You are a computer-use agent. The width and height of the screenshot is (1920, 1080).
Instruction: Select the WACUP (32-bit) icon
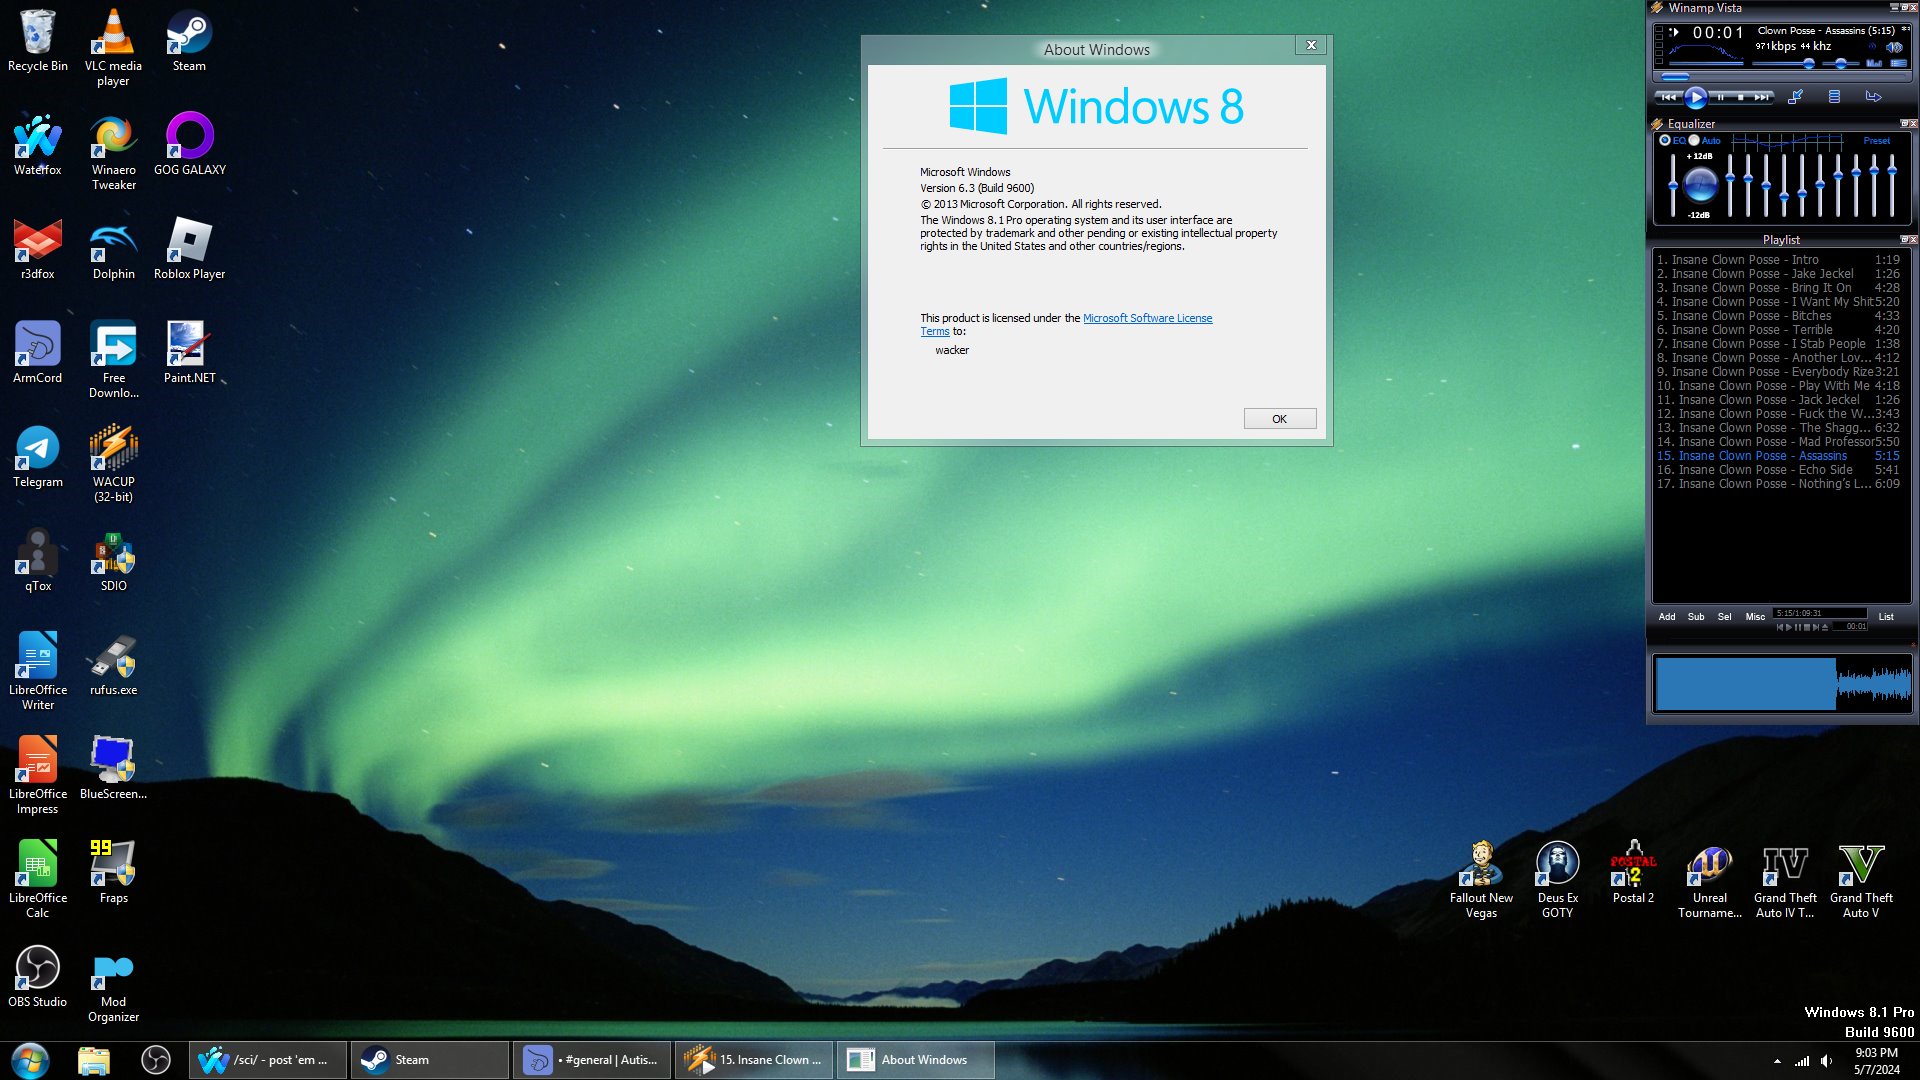point(114,464)
